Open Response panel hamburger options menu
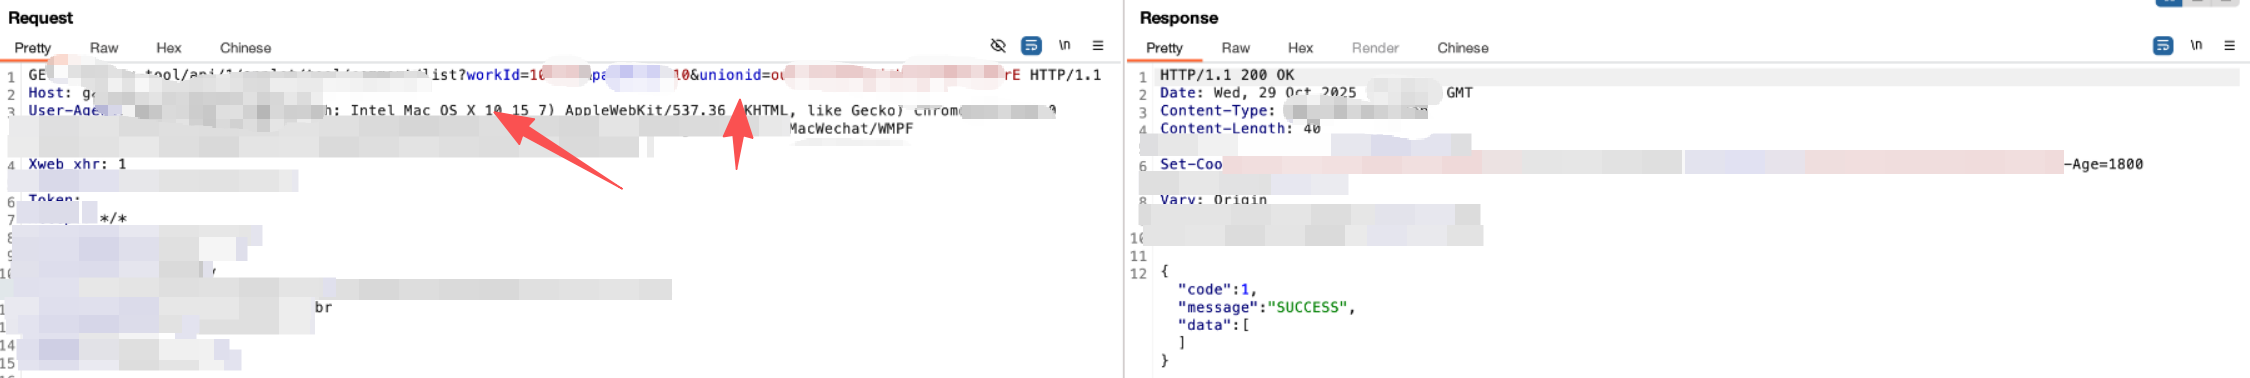2250x378 pixels. click(x=2230, y=46)
